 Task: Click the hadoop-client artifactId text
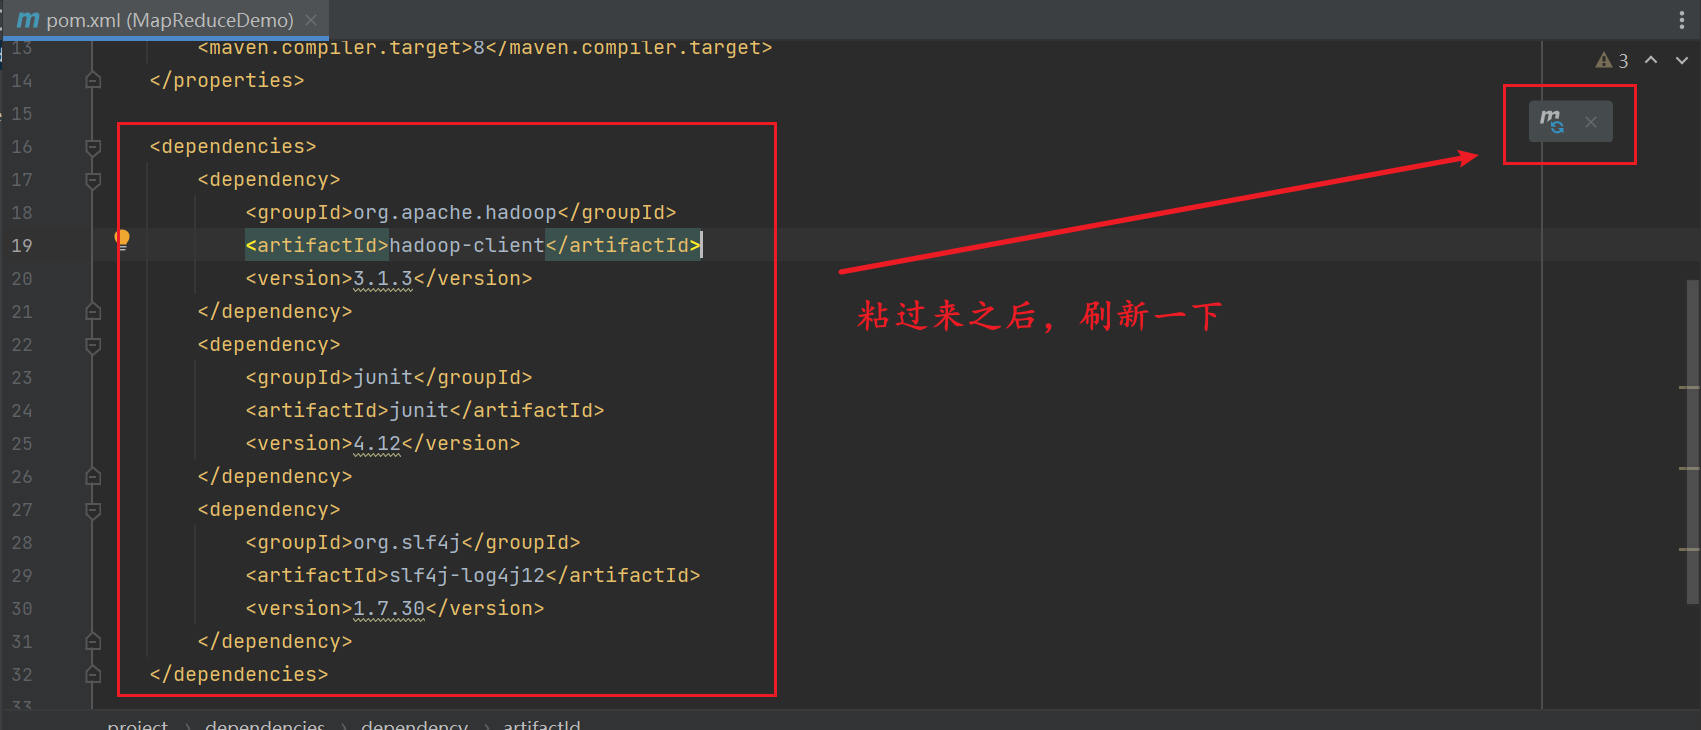coord(467,245)
